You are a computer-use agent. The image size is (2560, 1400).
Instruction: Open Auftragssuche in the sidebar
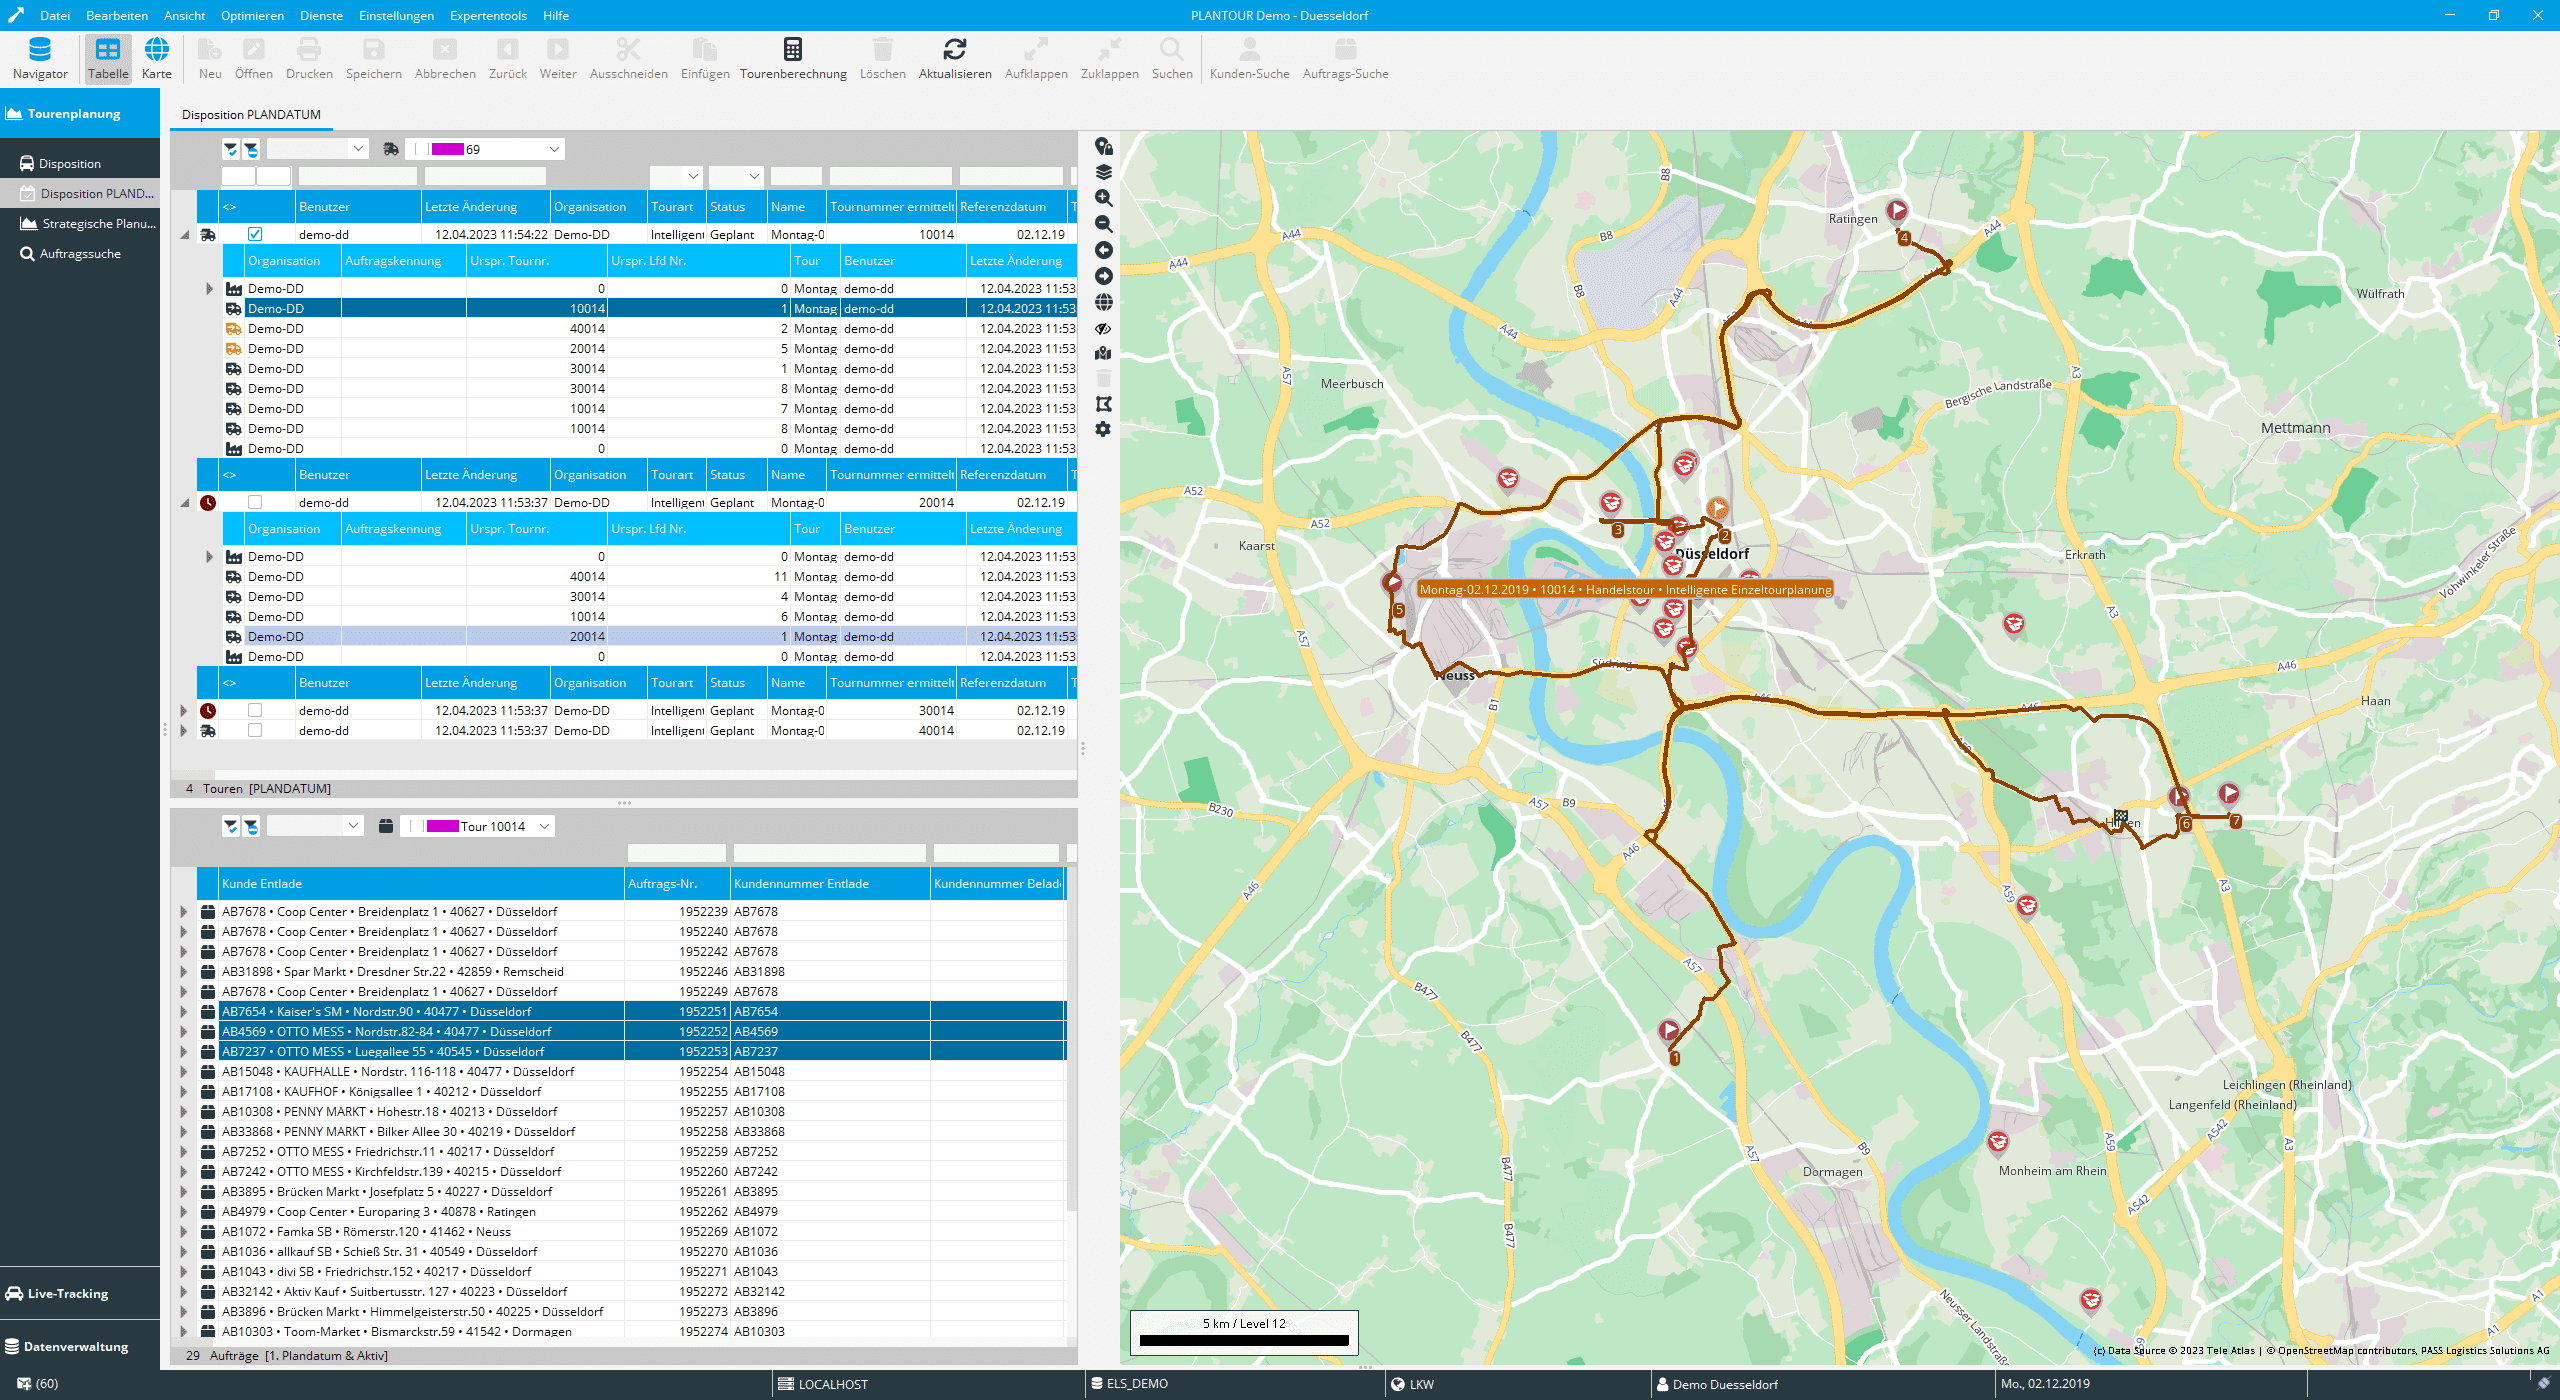coord(80,254)
